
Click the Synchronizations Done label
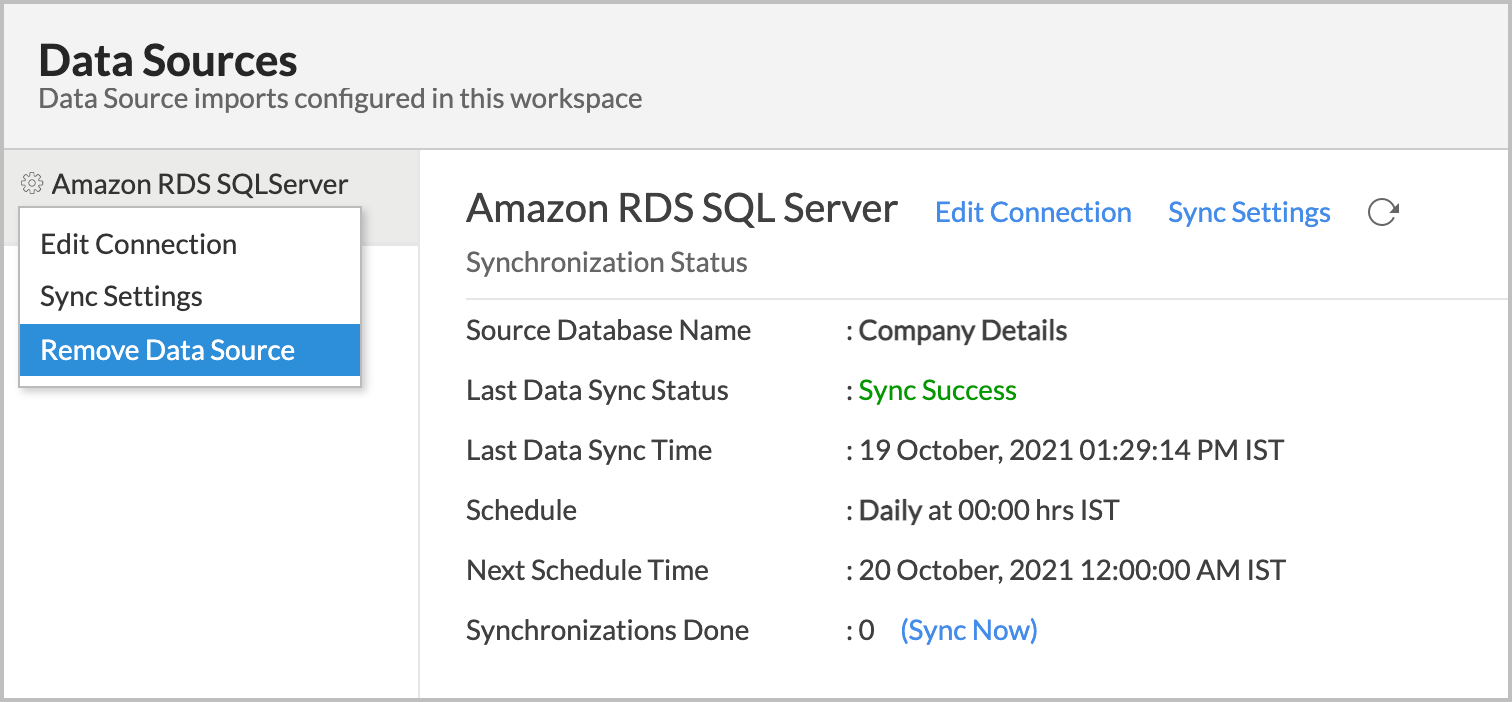[607, 630]
